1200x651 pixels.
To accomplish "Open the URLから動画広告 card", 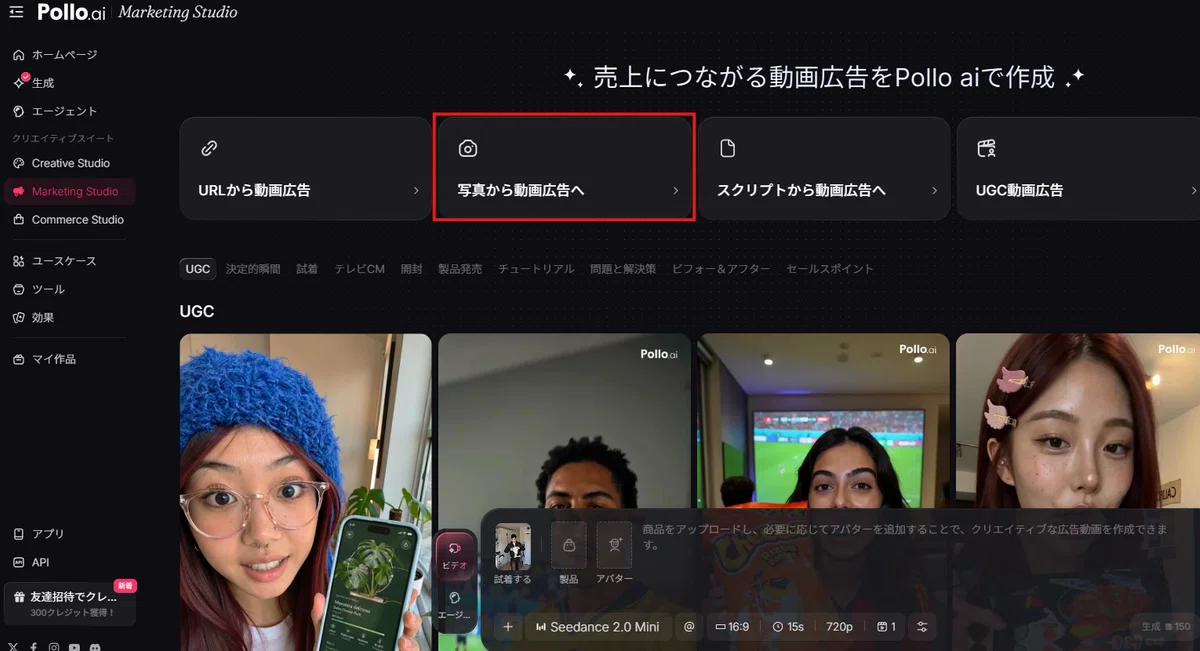I will click(305, 168).
